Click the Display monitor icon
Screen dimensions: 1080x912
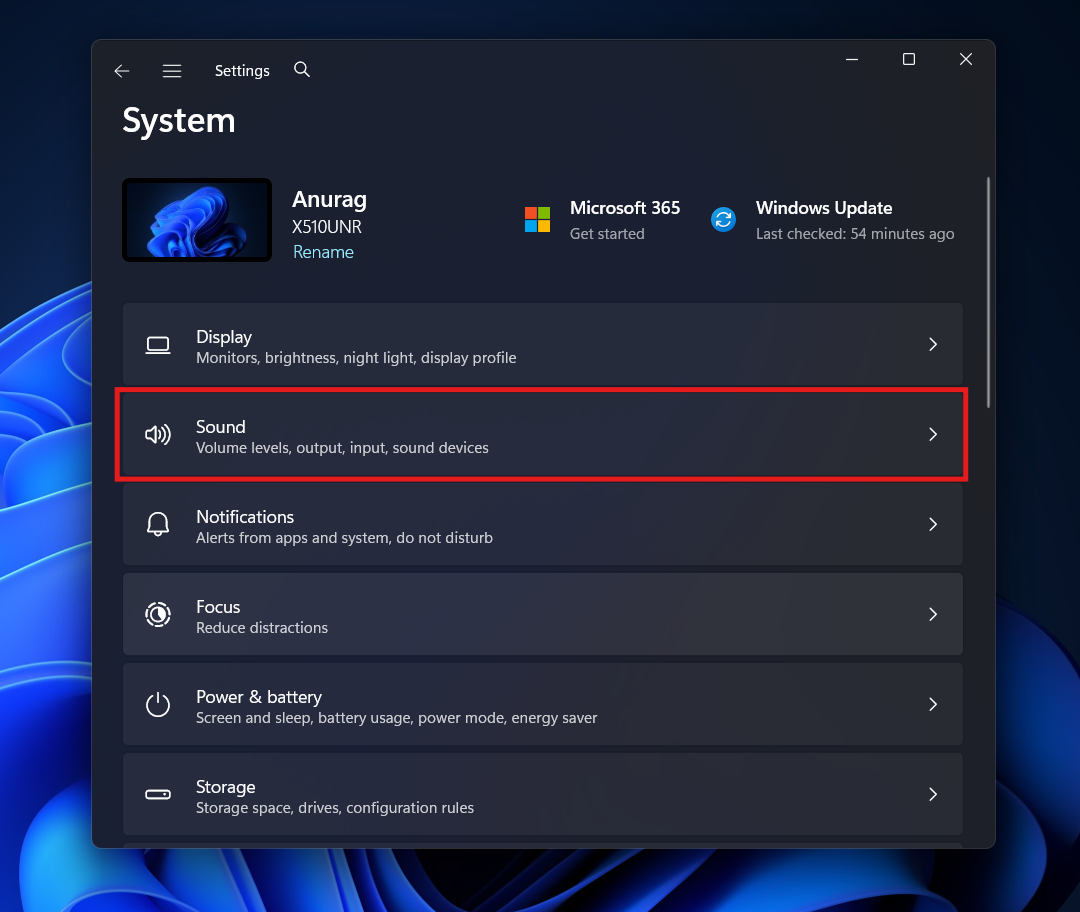[158, 344]
